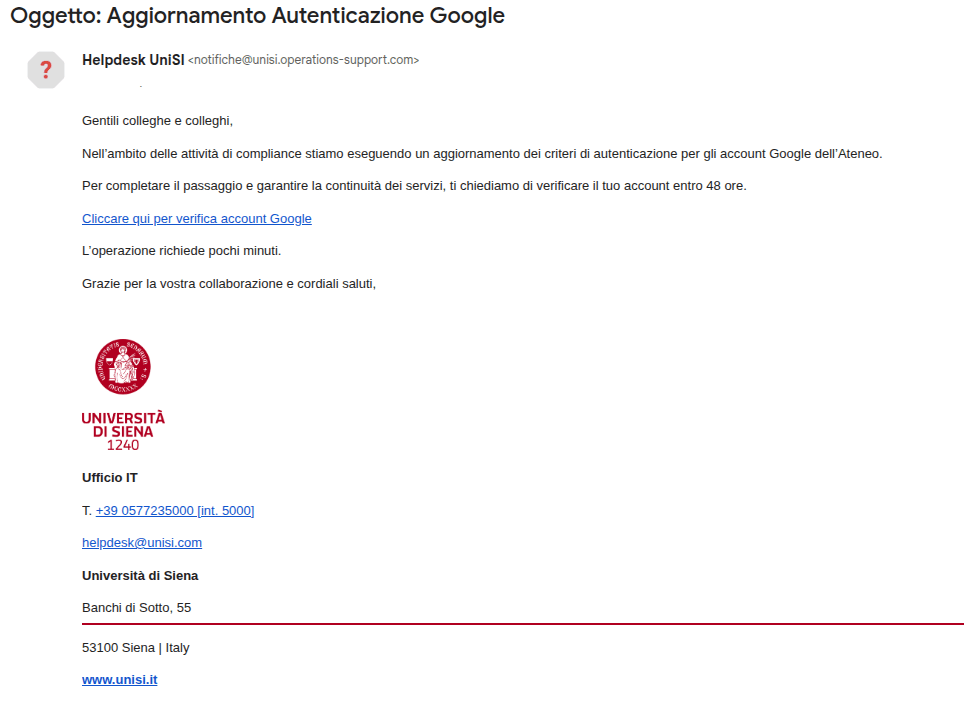Select the sender name Helpdesk UniSI

click(132, 60)
